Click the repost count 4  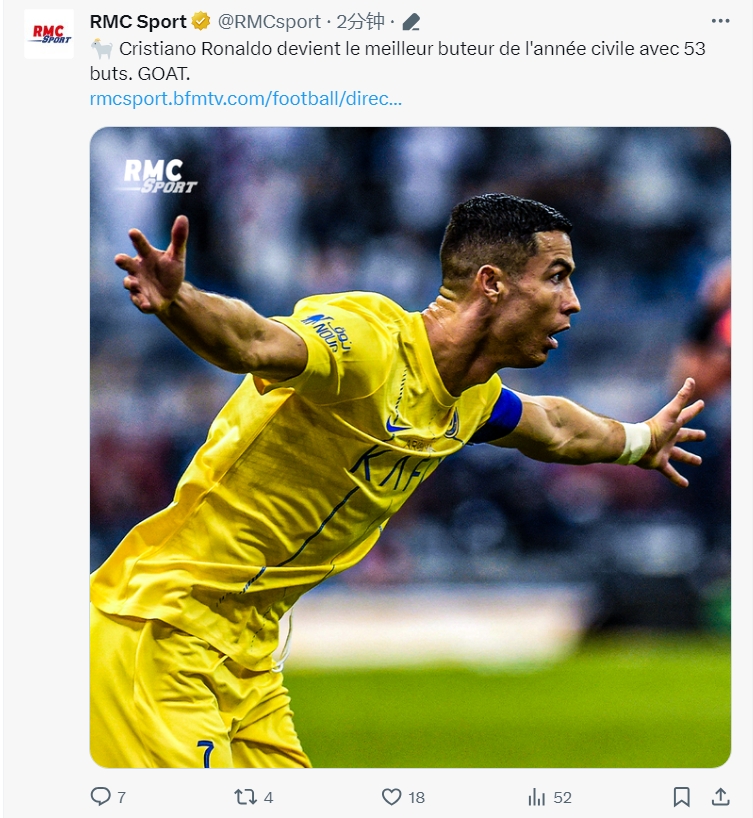[x=268, y=797]
